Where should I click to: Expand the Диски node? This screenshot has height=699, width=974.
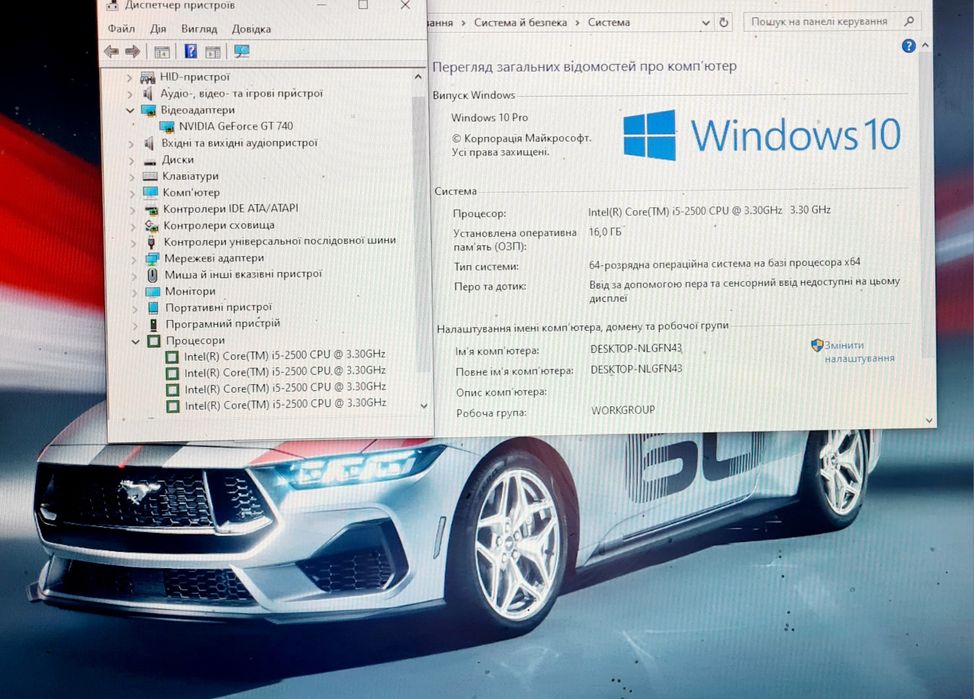point(132,160)
